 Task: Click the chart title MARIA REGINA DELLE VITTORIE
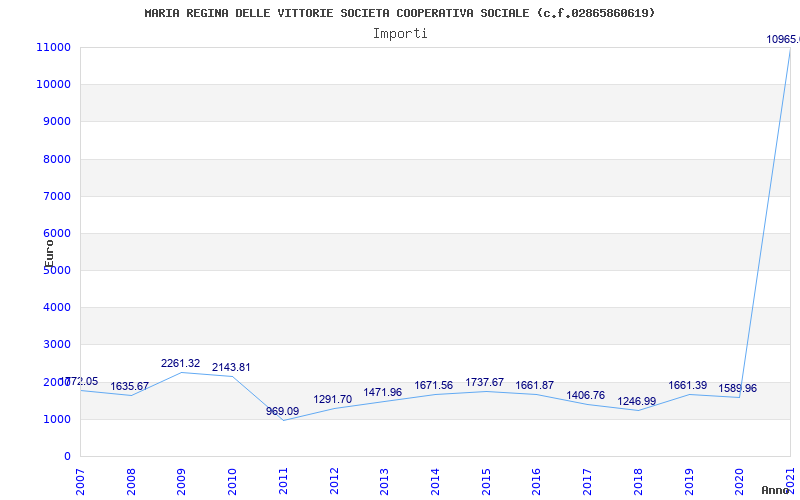pyautogui.click(x=399, y=13)
